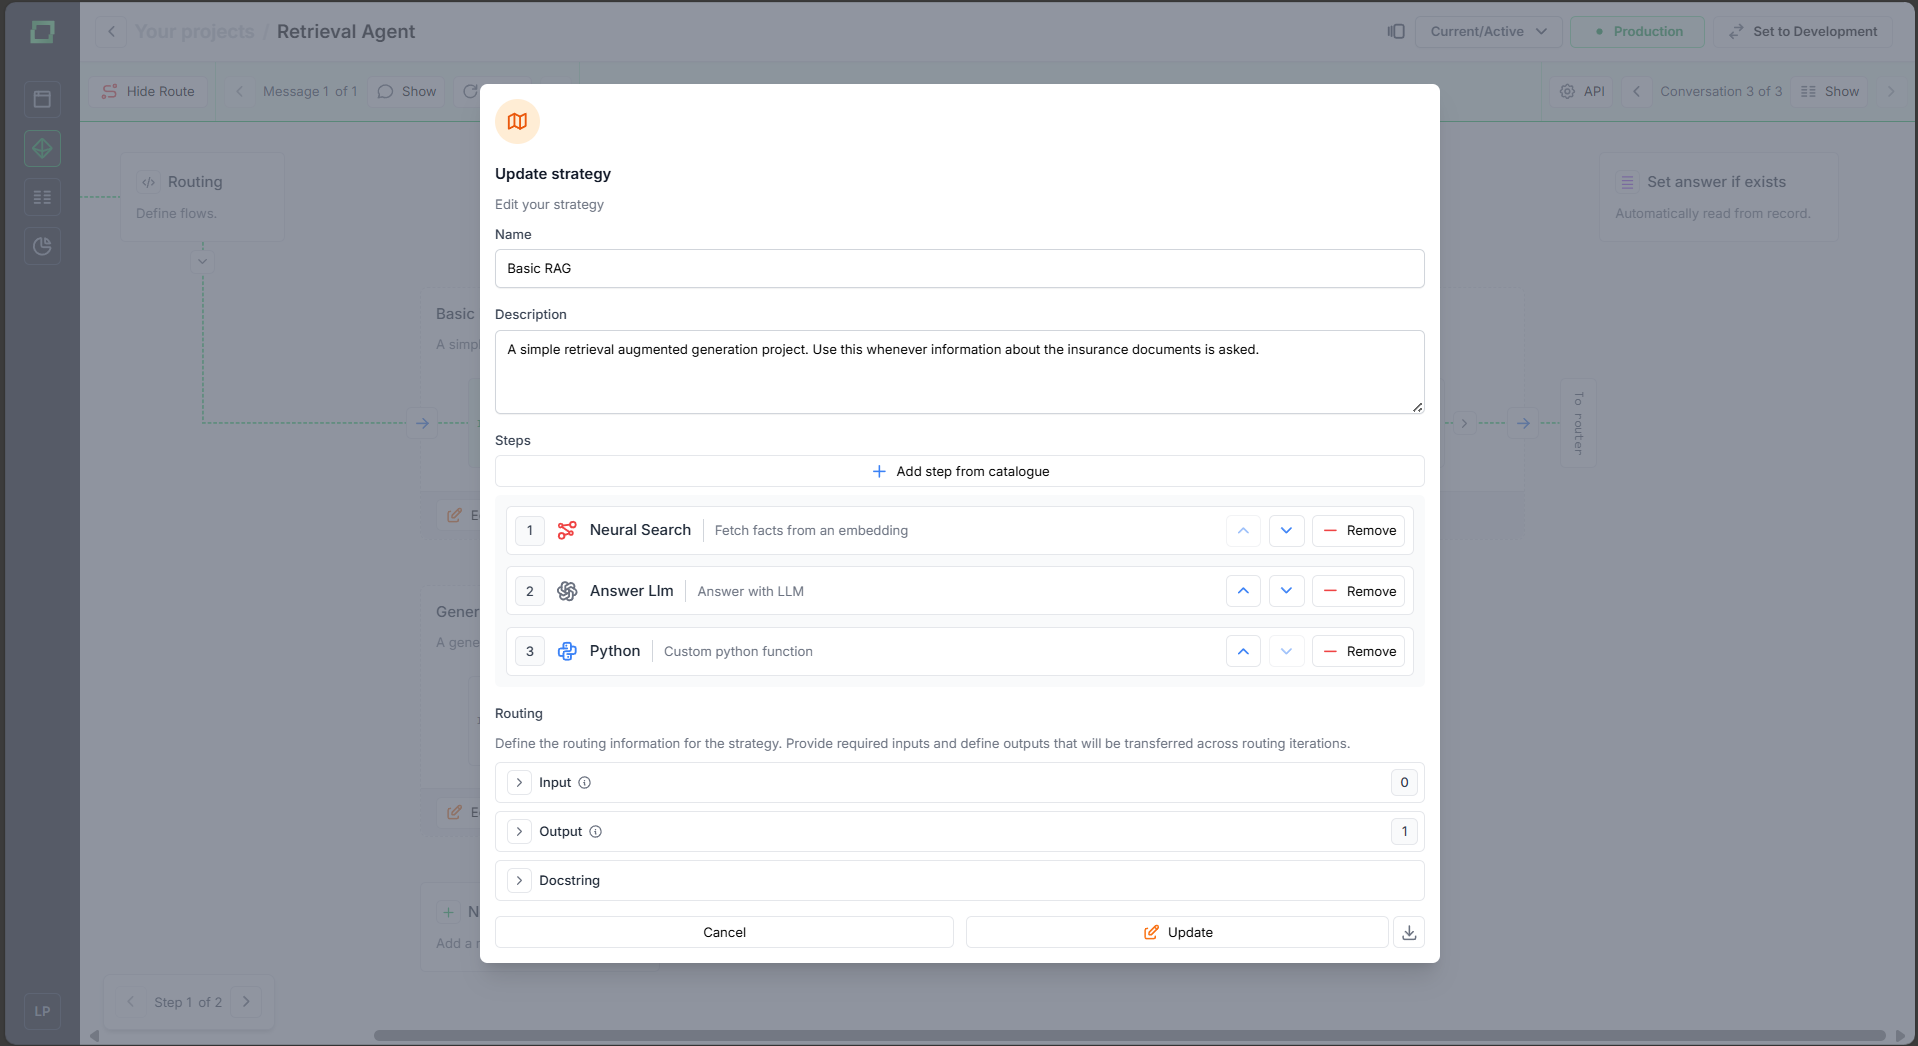The width and height of the screenshot is (1918, 1046).
Task: Click the Description text area
Action: (x=960, y=372)
